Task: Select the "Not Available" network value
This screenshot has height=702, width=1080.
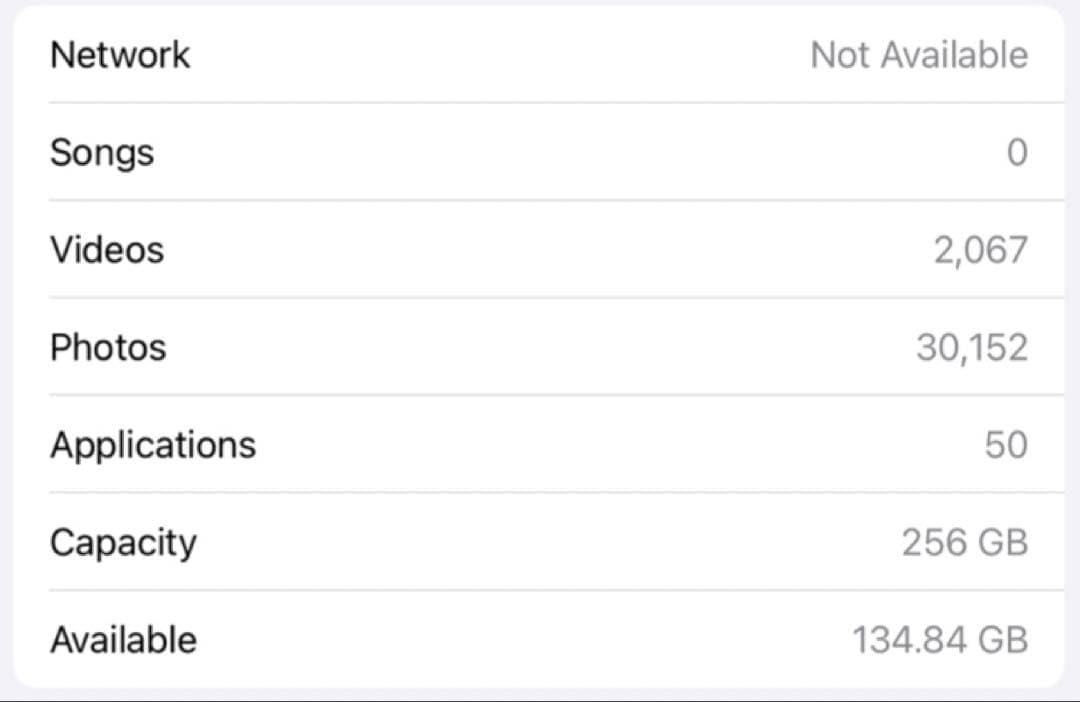Action: click(x=918, y=54)
